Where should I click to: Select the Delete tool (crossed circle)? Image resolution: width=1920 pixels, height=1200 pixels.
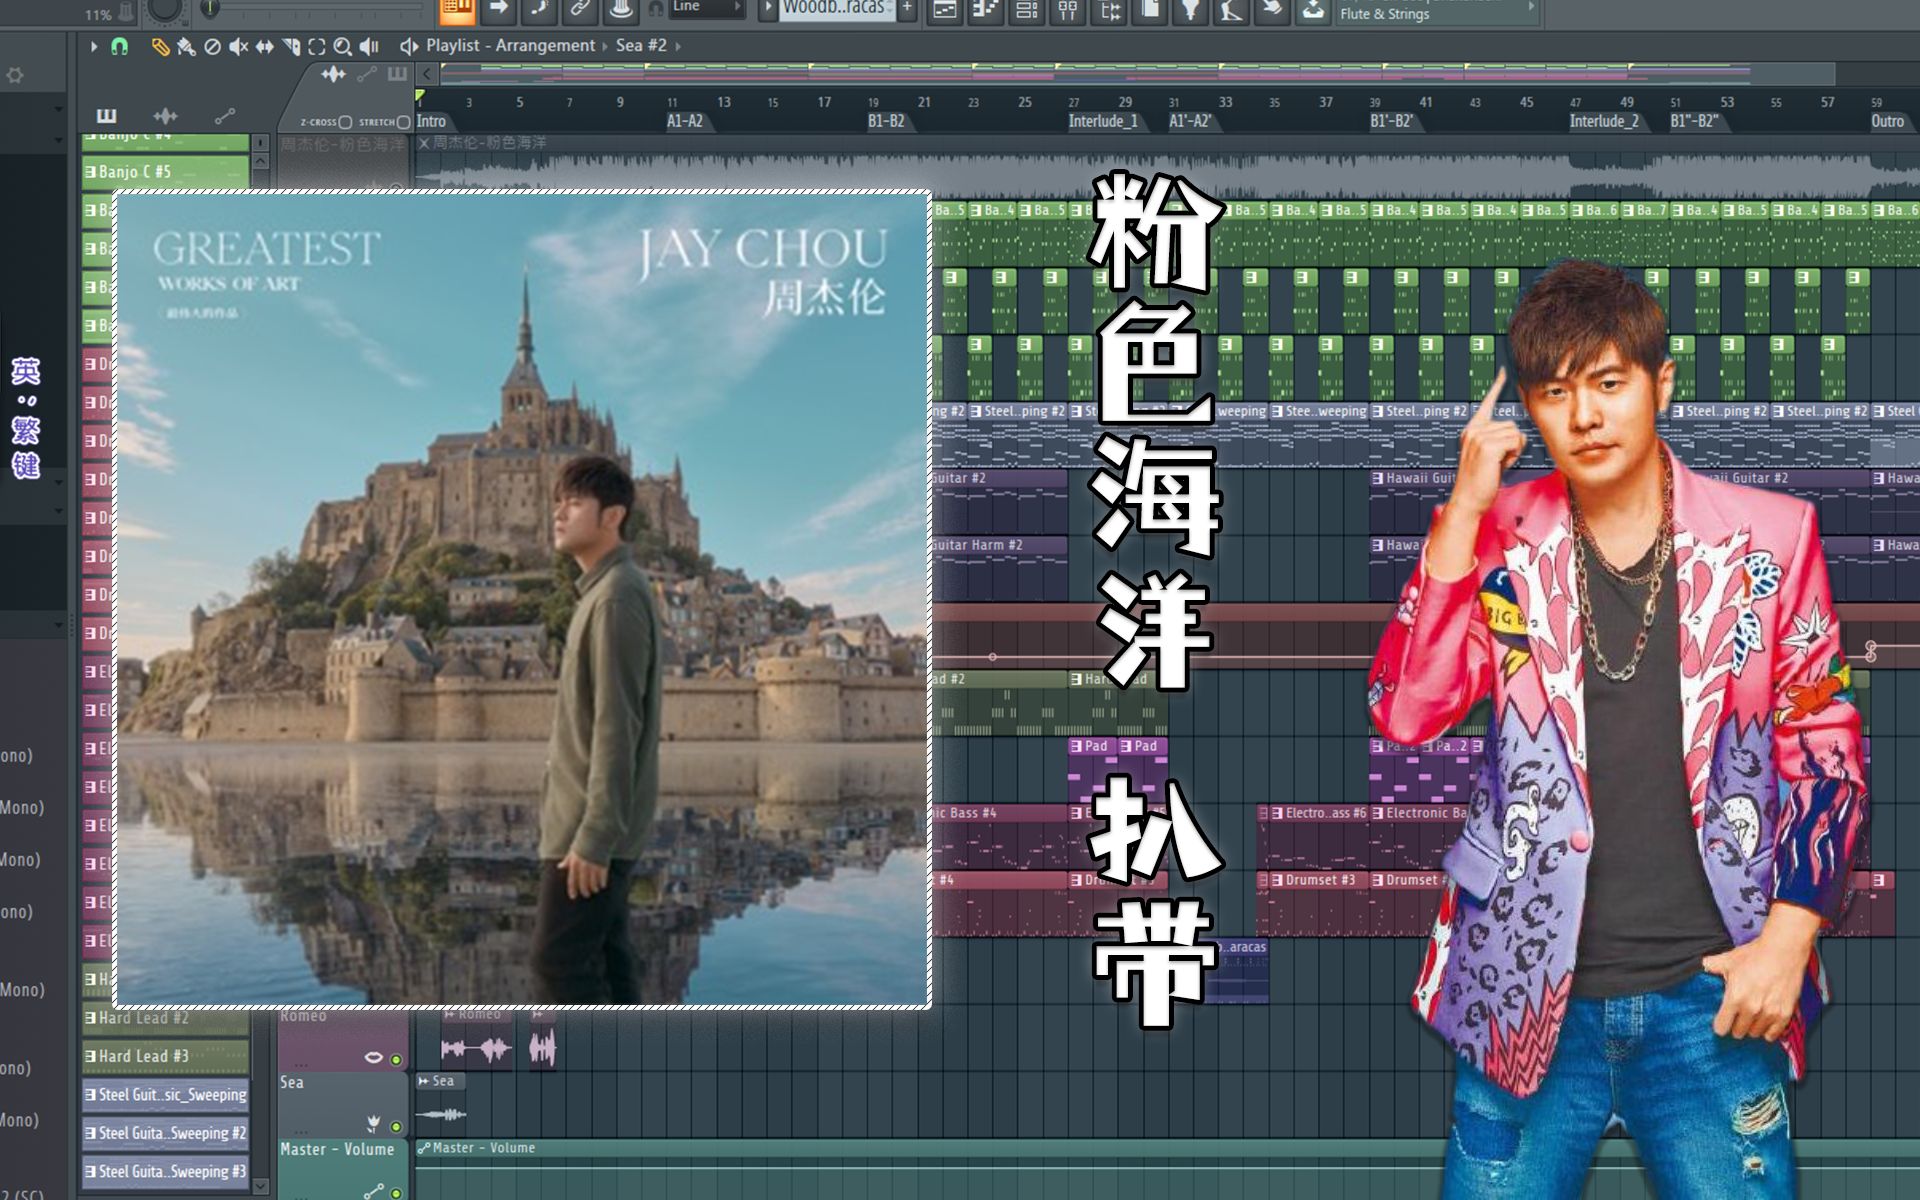click(x=212, y=46)
